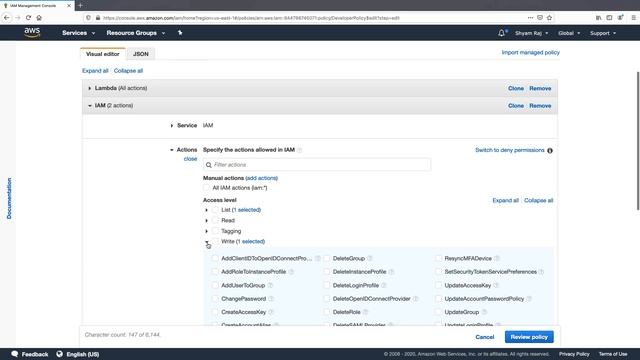Remove the Lambda policy block
This screenshot has height=360, width=640.
coord(540,88)
